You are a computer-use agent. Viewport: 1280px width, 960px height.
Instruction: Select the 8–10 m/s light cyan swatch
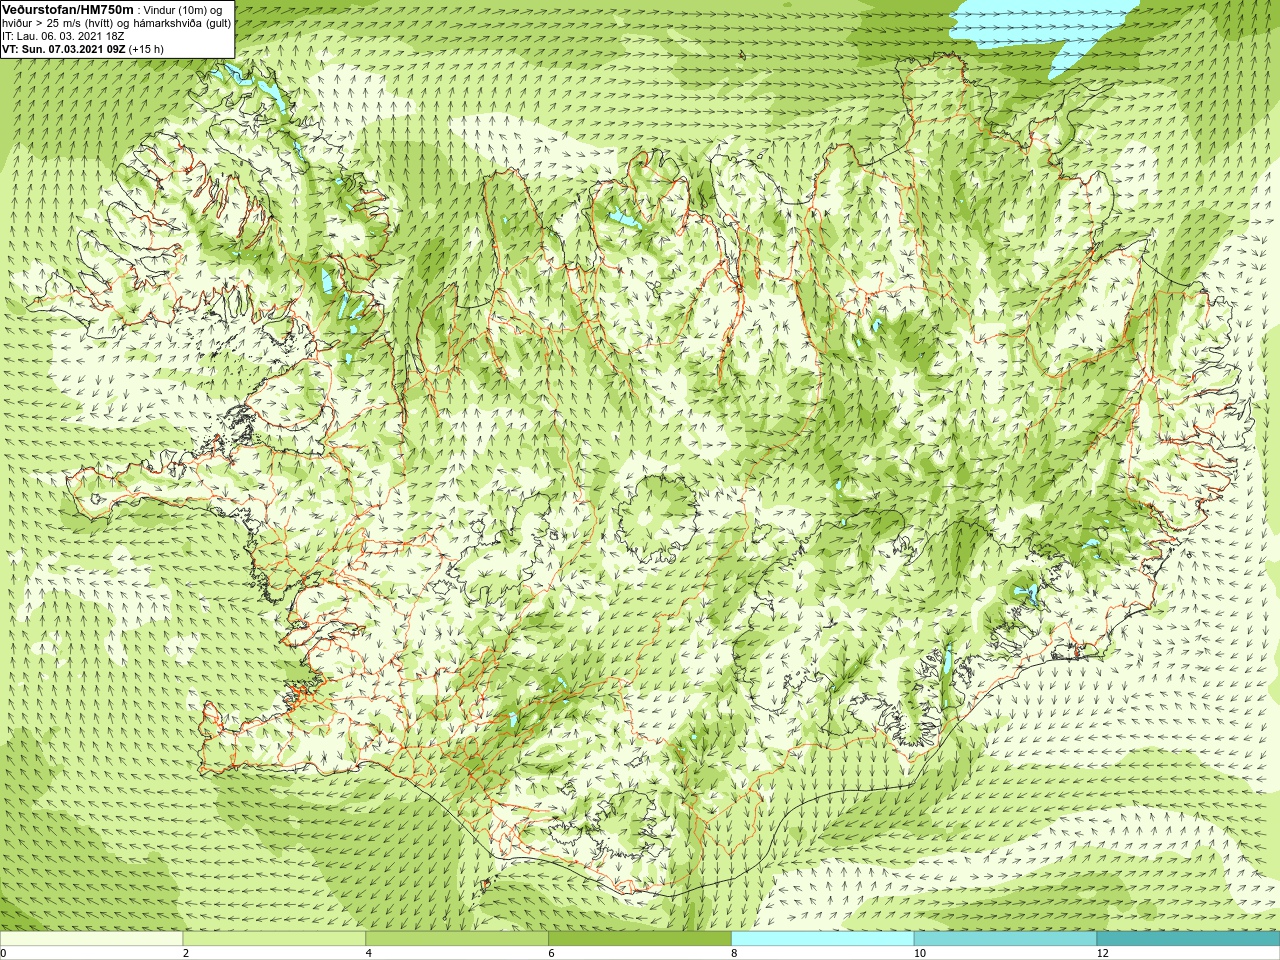822,939
